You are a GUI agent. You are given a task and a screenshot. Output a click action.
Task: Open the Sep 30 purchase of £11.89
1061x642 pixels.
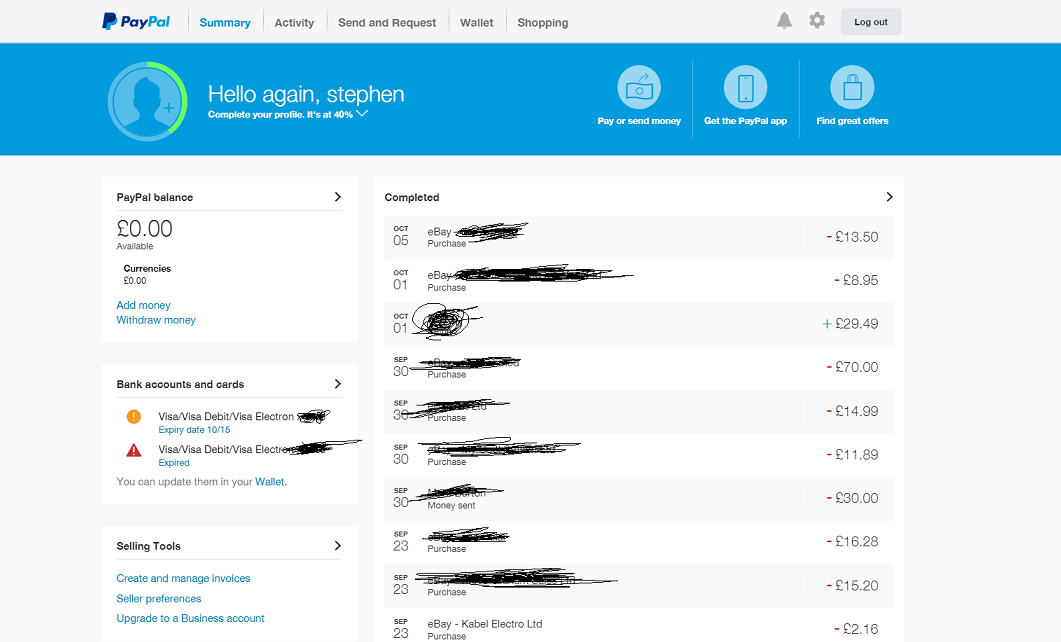coord(638,455)
